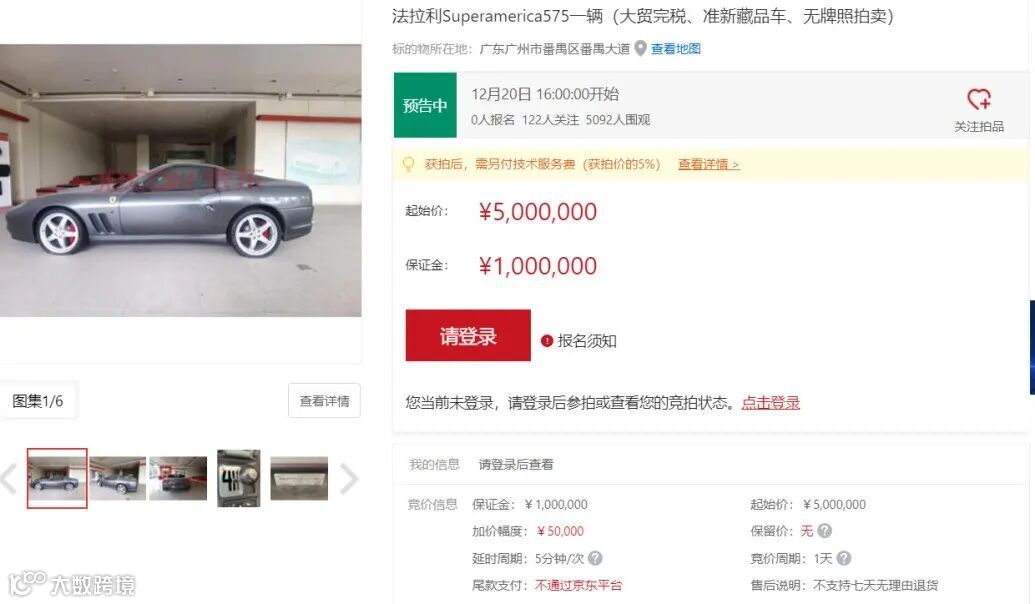Screen dimensions: 1035x604
Task: Click the help icon next to 延时周期
Action: pos(595,558)
